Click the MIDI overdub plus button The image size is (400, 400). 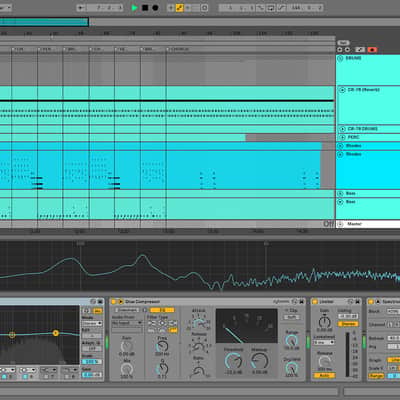coord(171,8)
